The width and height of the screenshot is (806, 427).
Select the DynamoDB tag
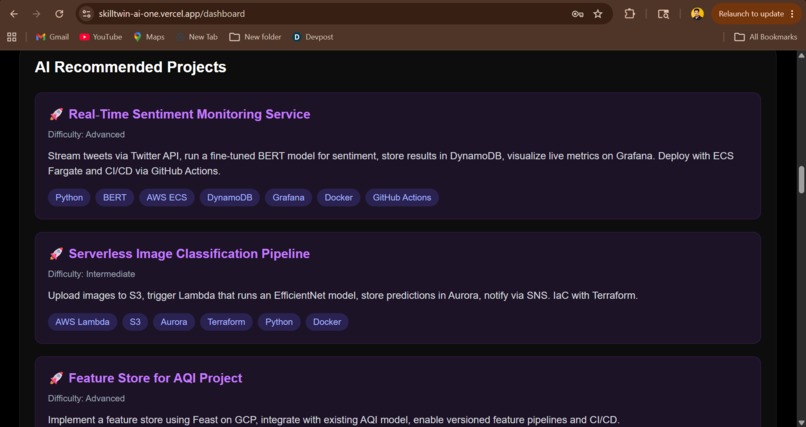tap(229, 198)
